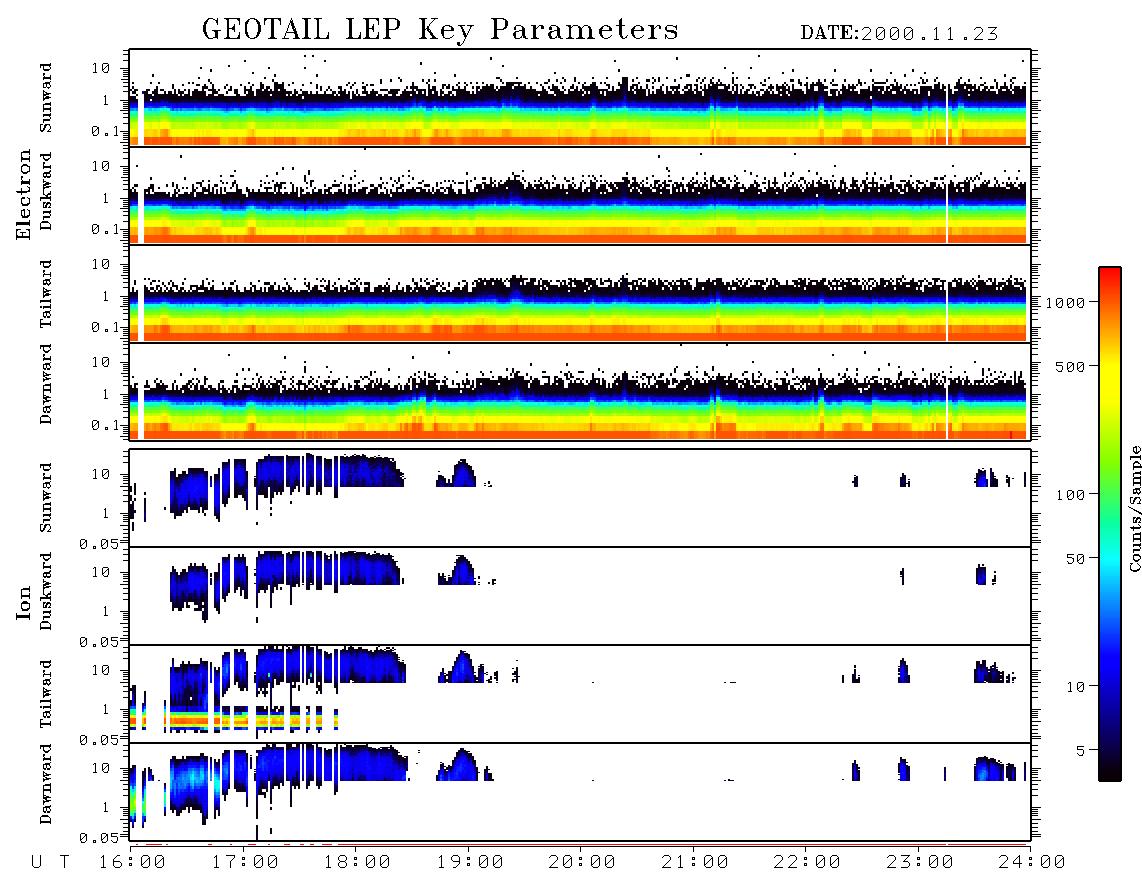The height and width of the screenshot is (880, 1142).
Task: Click the 19:00 time tick label
Action: click(x=470, y=862)
